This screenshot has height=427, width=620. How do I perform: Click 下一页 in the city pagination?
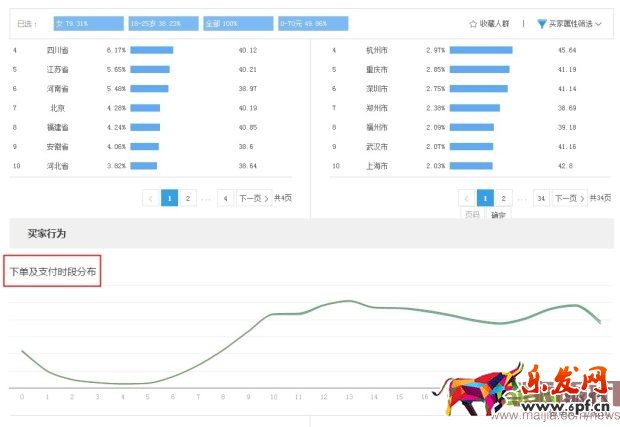point(567,198)
